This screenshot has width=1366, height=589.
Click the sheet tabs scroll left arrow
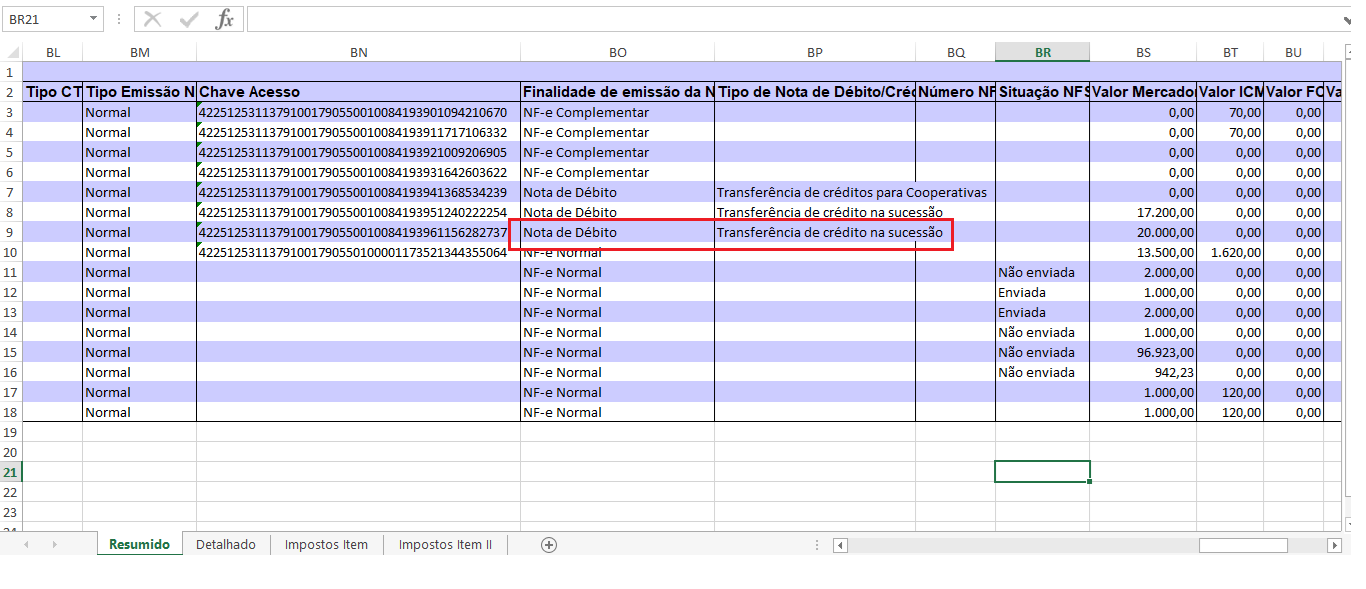point(26,544)
